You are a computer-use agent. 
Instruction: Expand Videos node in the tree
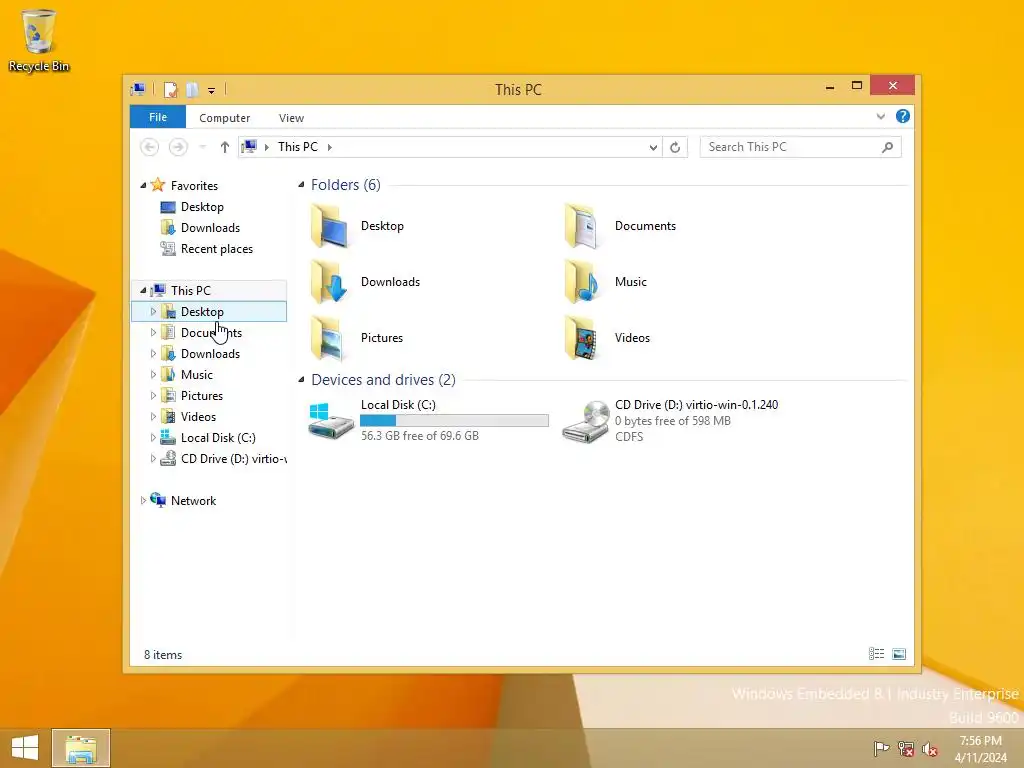coord(153,417)
